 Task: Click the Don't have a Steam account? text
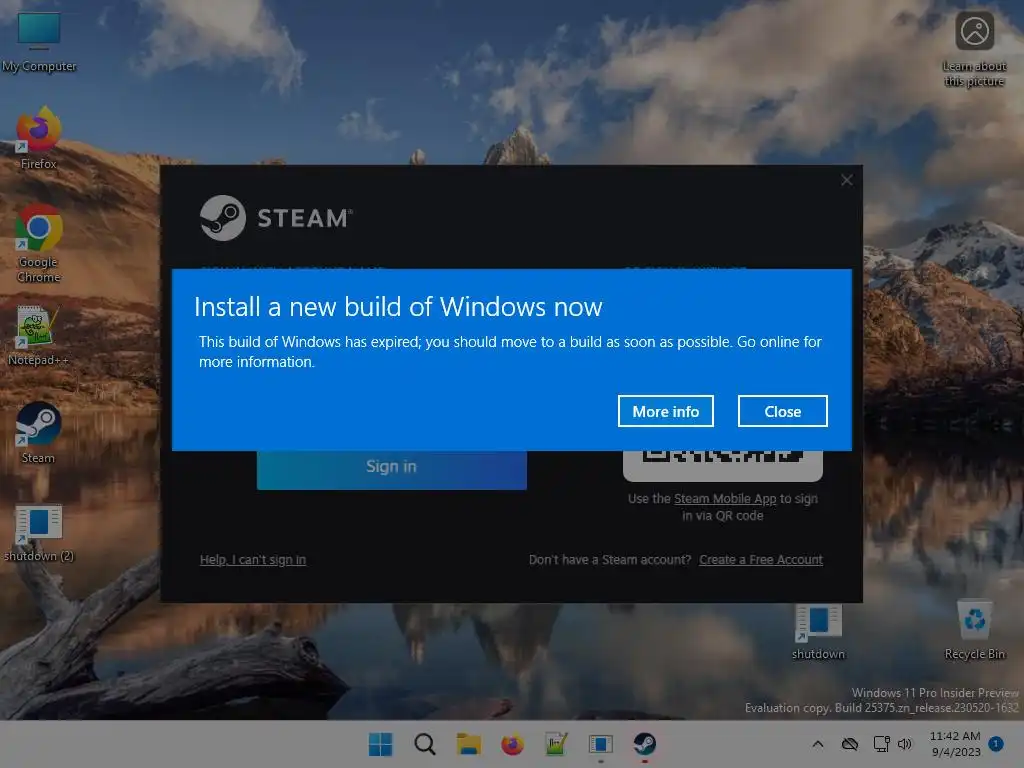pyautogui.click(x=610, y=560)
